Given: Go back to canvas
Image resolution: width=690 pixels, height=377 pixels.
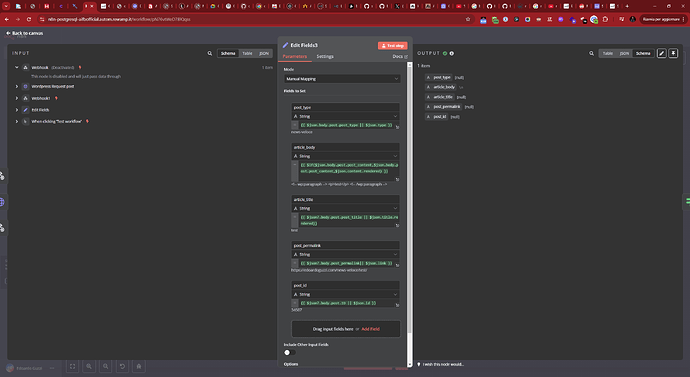Looking at the screenshot, I should pos(25,33).
